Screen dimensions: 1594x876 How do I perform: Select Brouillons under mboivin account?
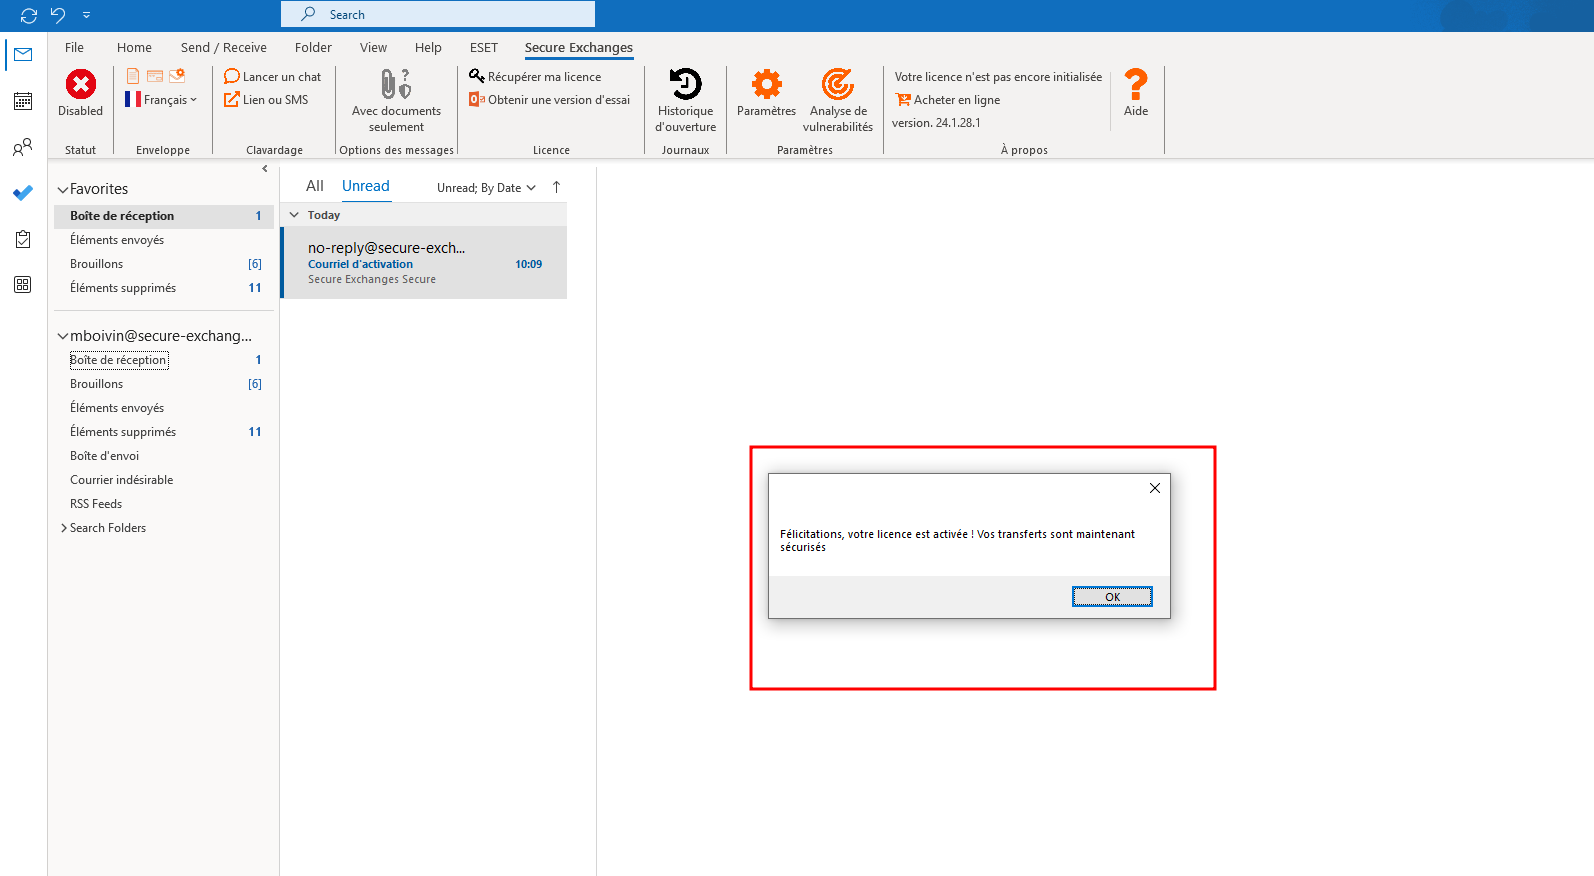pyautogui.click(x=164, y=384)
